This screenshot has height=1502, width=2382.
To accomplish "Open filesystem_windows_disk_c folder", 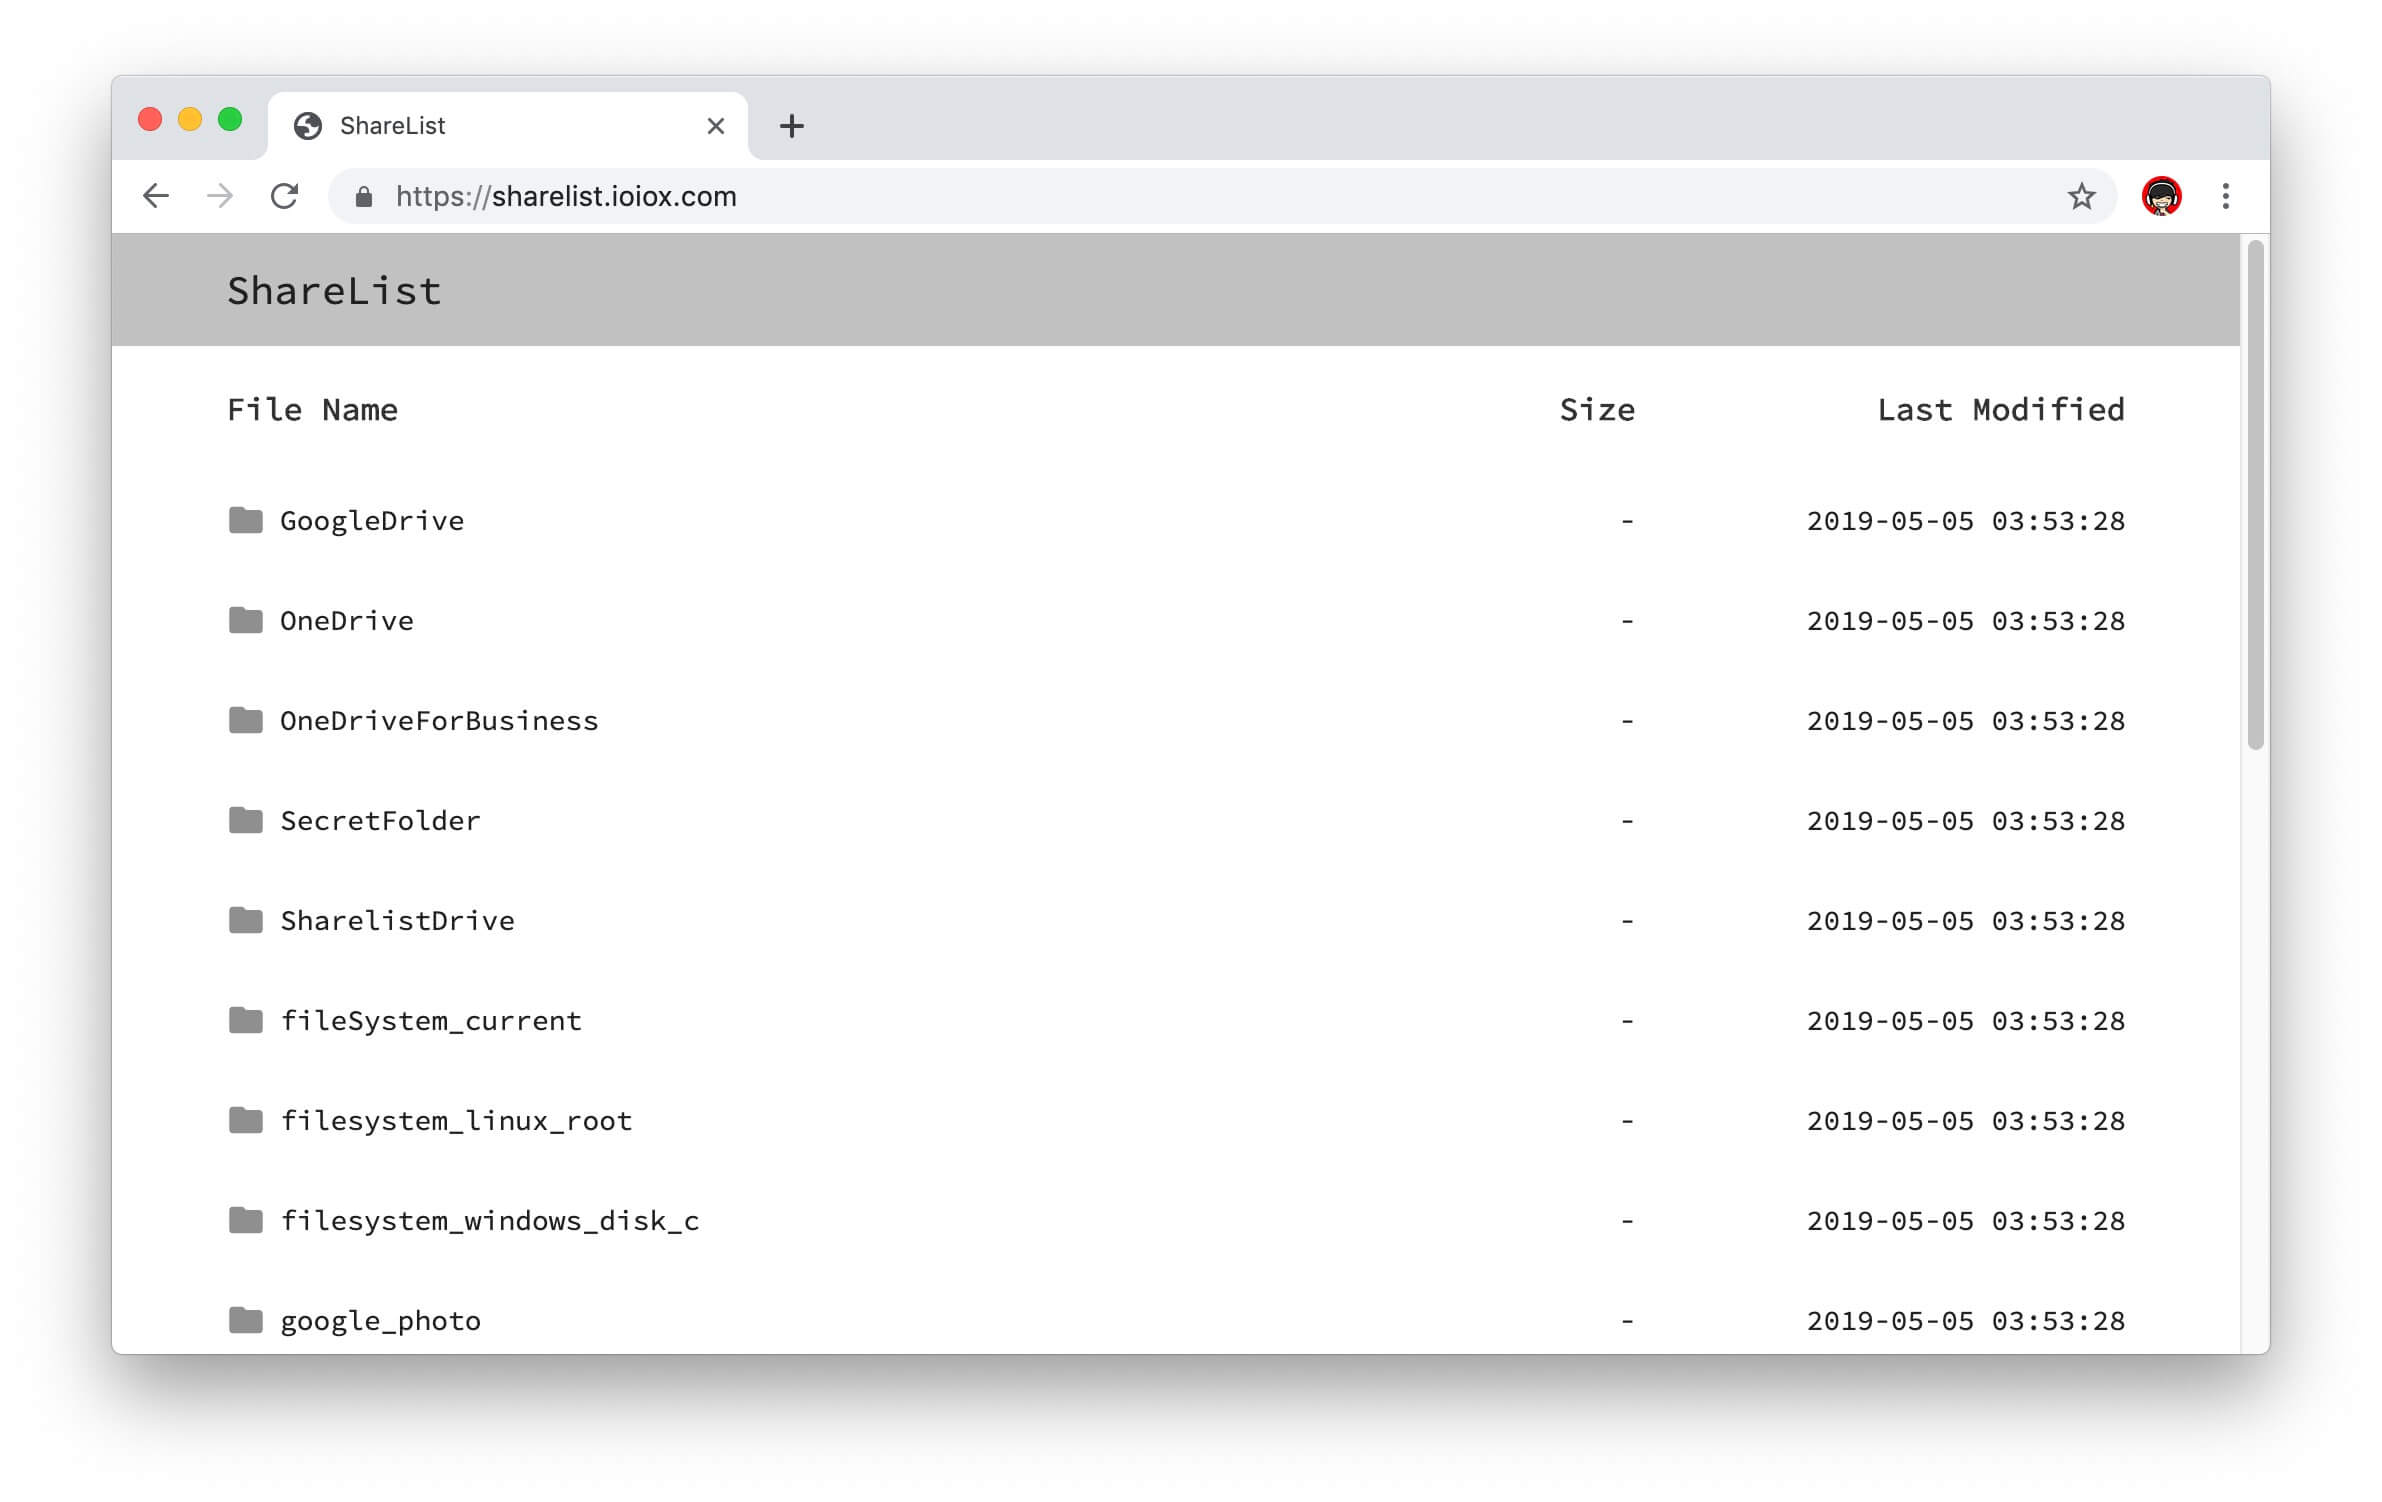I will [x=490, y=1221].
